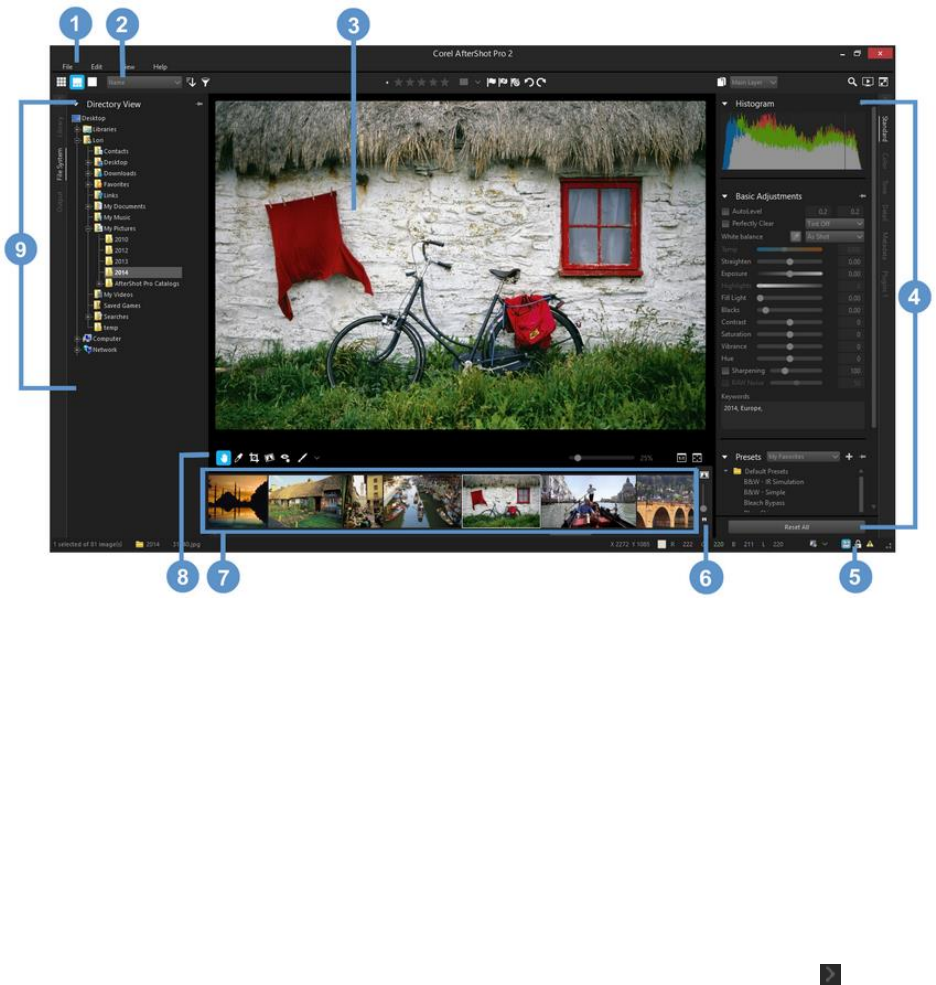This screenshot has width=936, height=985.
Task: Switch to the File System tab
Action: pyautogui.click(x=60, y=165)
